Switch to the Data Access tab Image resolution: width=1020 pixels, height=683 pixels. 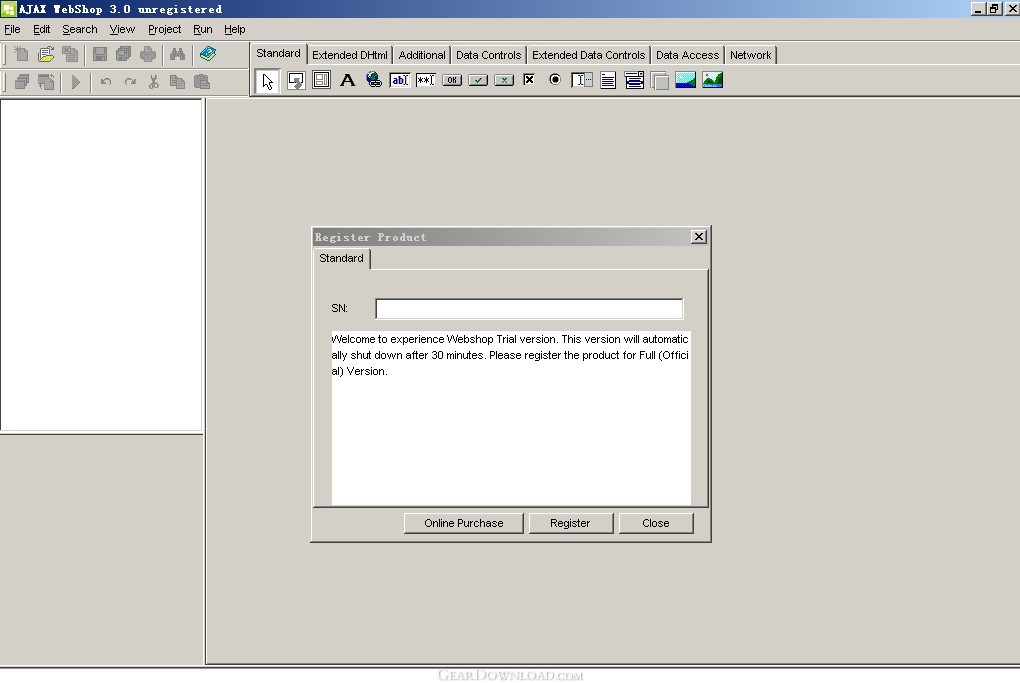point(688,55)
